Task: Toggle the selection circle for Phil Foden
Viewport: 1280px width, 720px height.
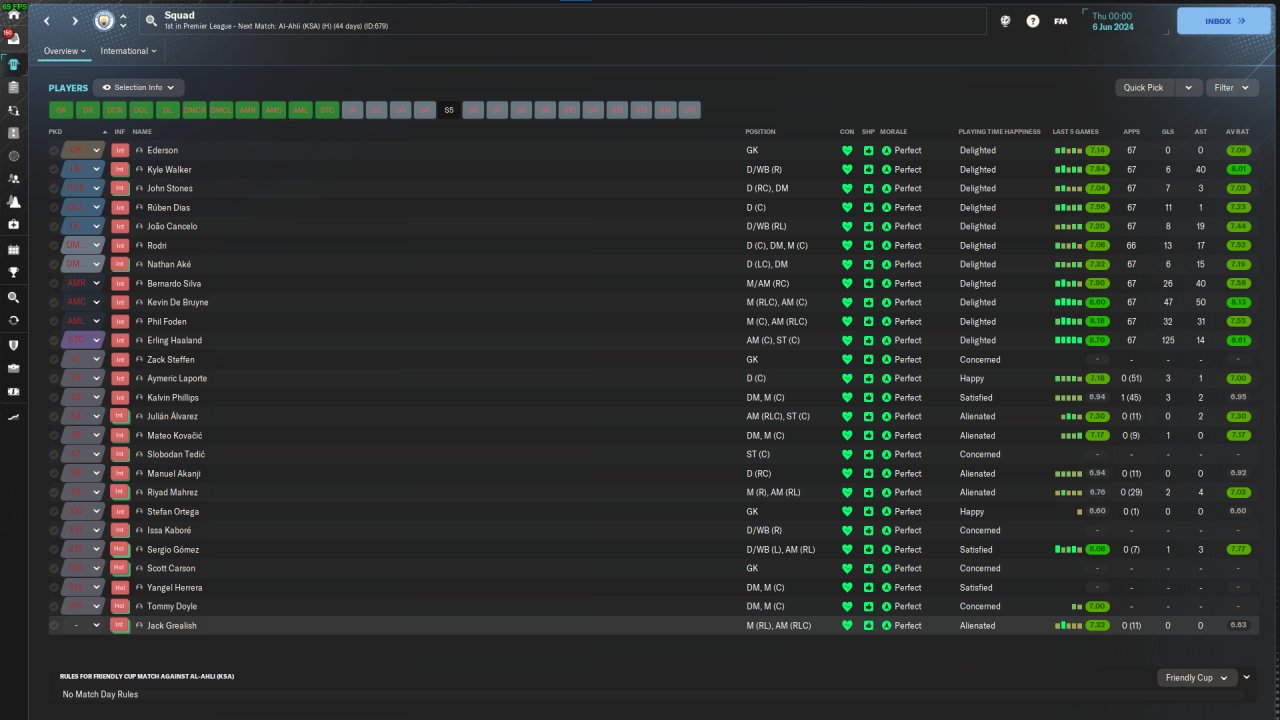Action: click(x=53, y=321)
